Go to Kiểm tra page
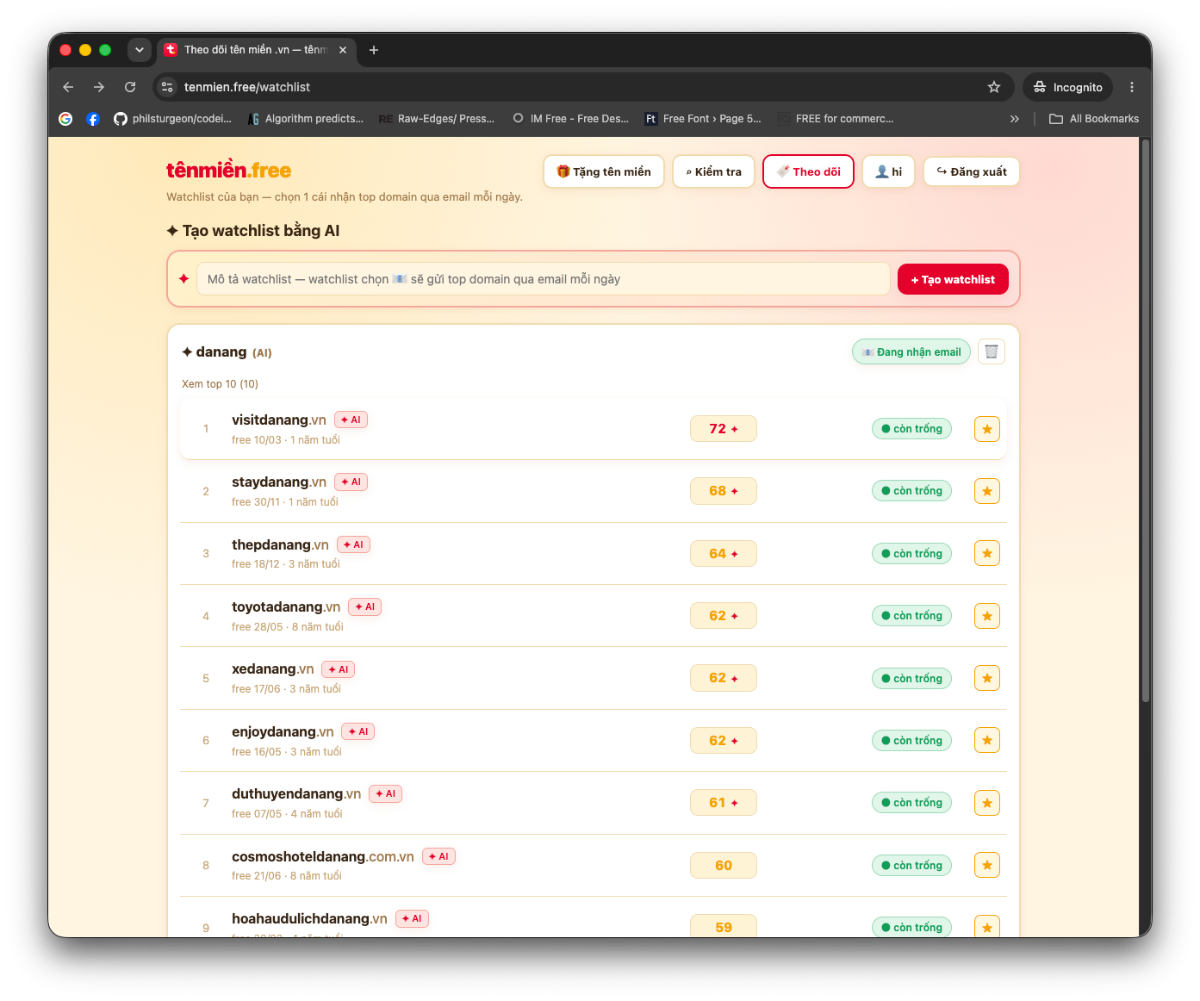 pos(714,171)
